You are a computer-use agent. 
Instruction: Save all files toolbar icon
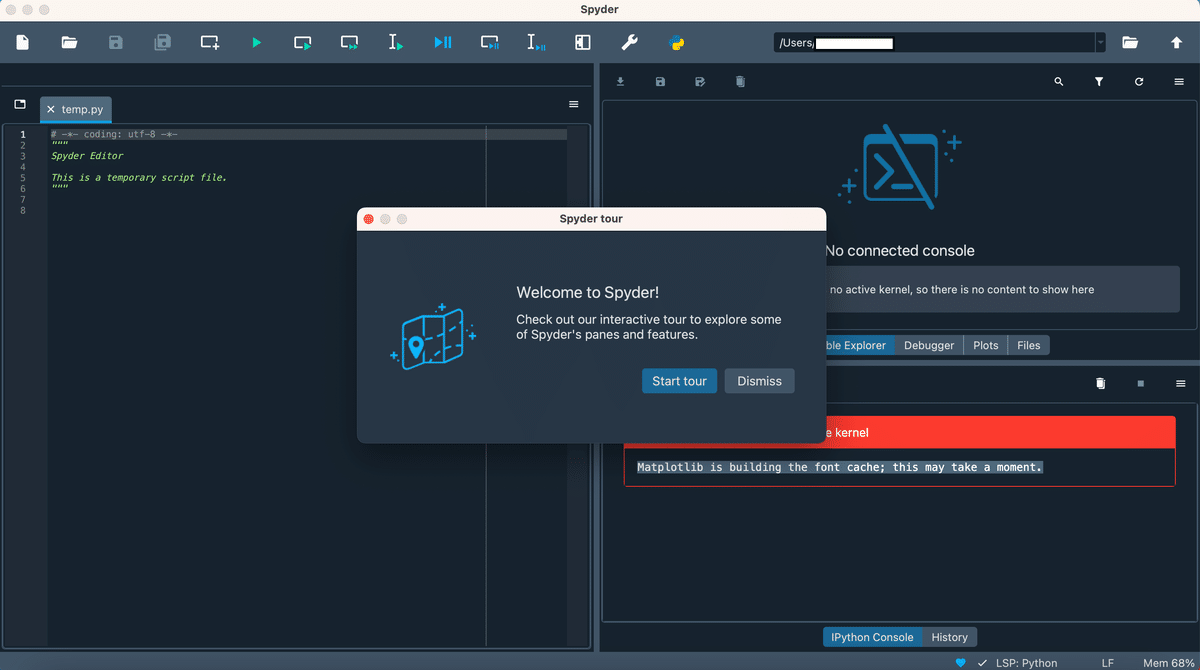tap(163, 42)
